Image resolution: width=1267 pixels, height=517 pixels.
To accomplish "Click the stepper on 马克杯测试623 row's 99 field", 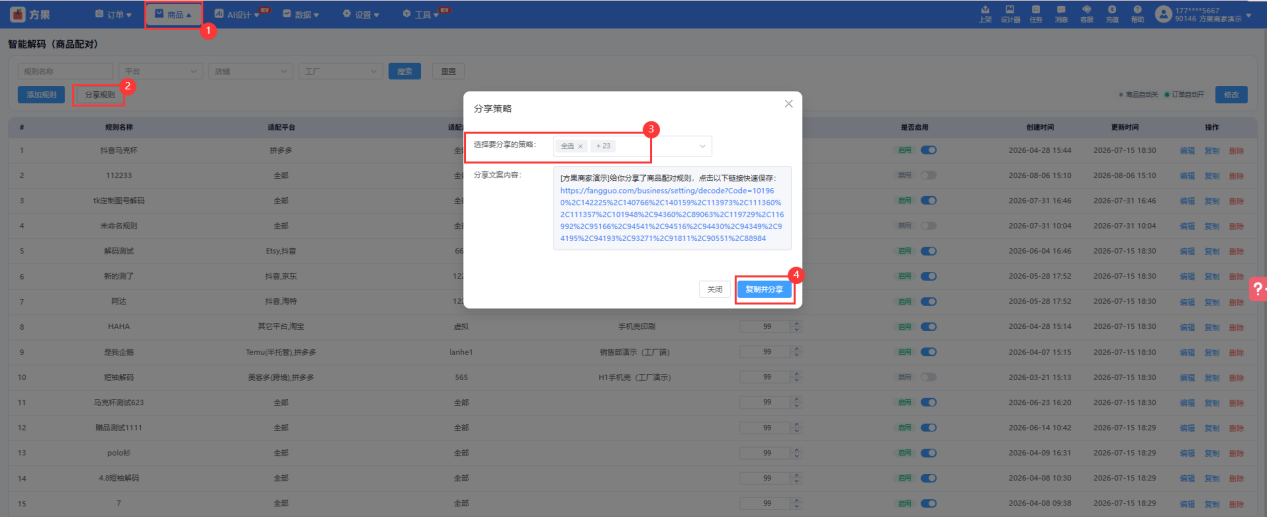I will pyautogui.click(x=795, y=402).
